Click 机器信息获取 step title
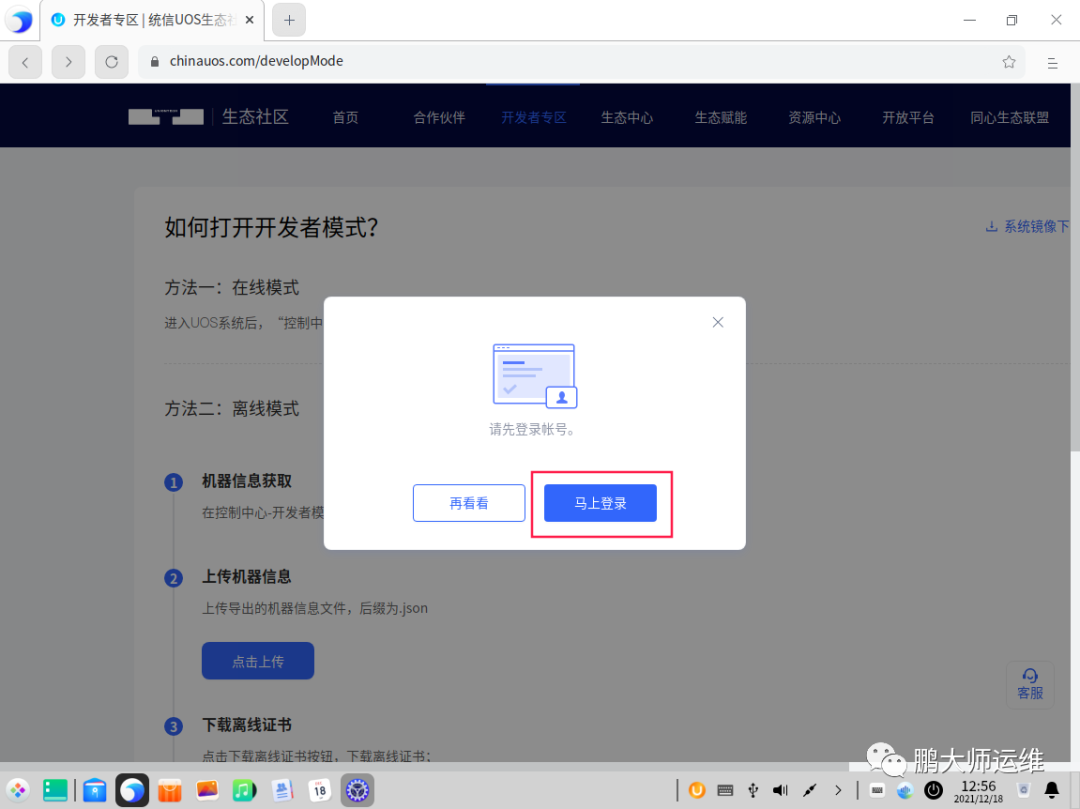Viewport: 1080px width, 809px height. pos(247,481)
